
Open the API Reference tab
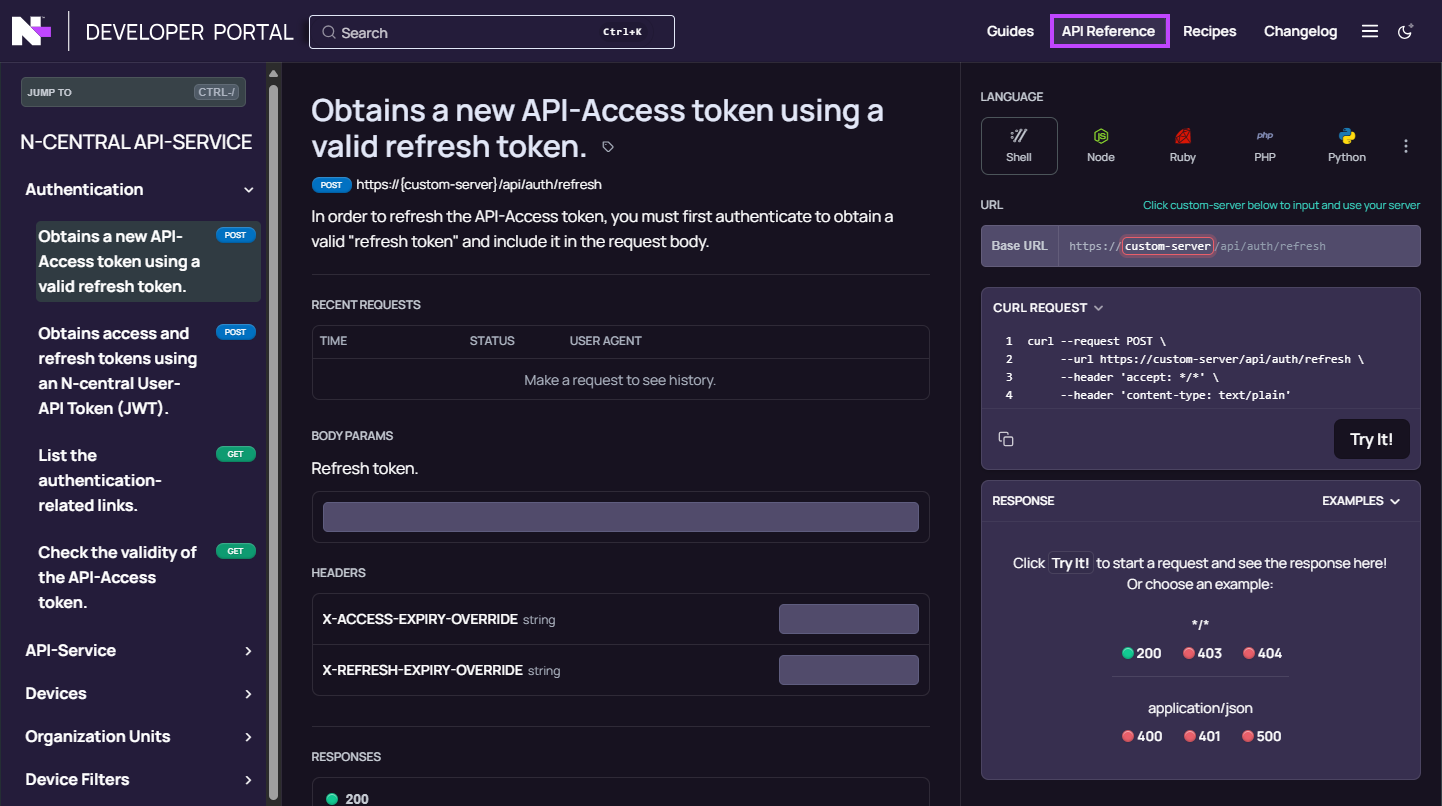coord(1109,31)
